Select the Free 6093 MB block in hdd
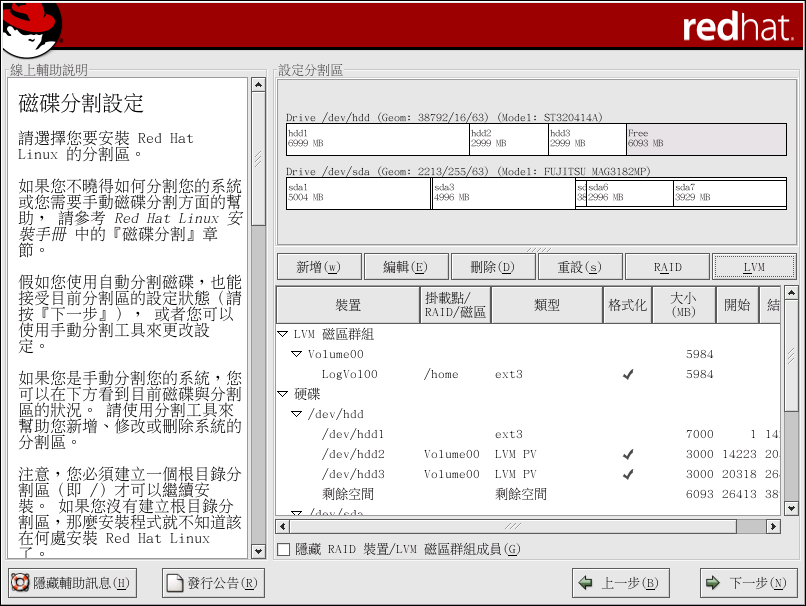This screenshot has width=806, height=606. (710, 138)
